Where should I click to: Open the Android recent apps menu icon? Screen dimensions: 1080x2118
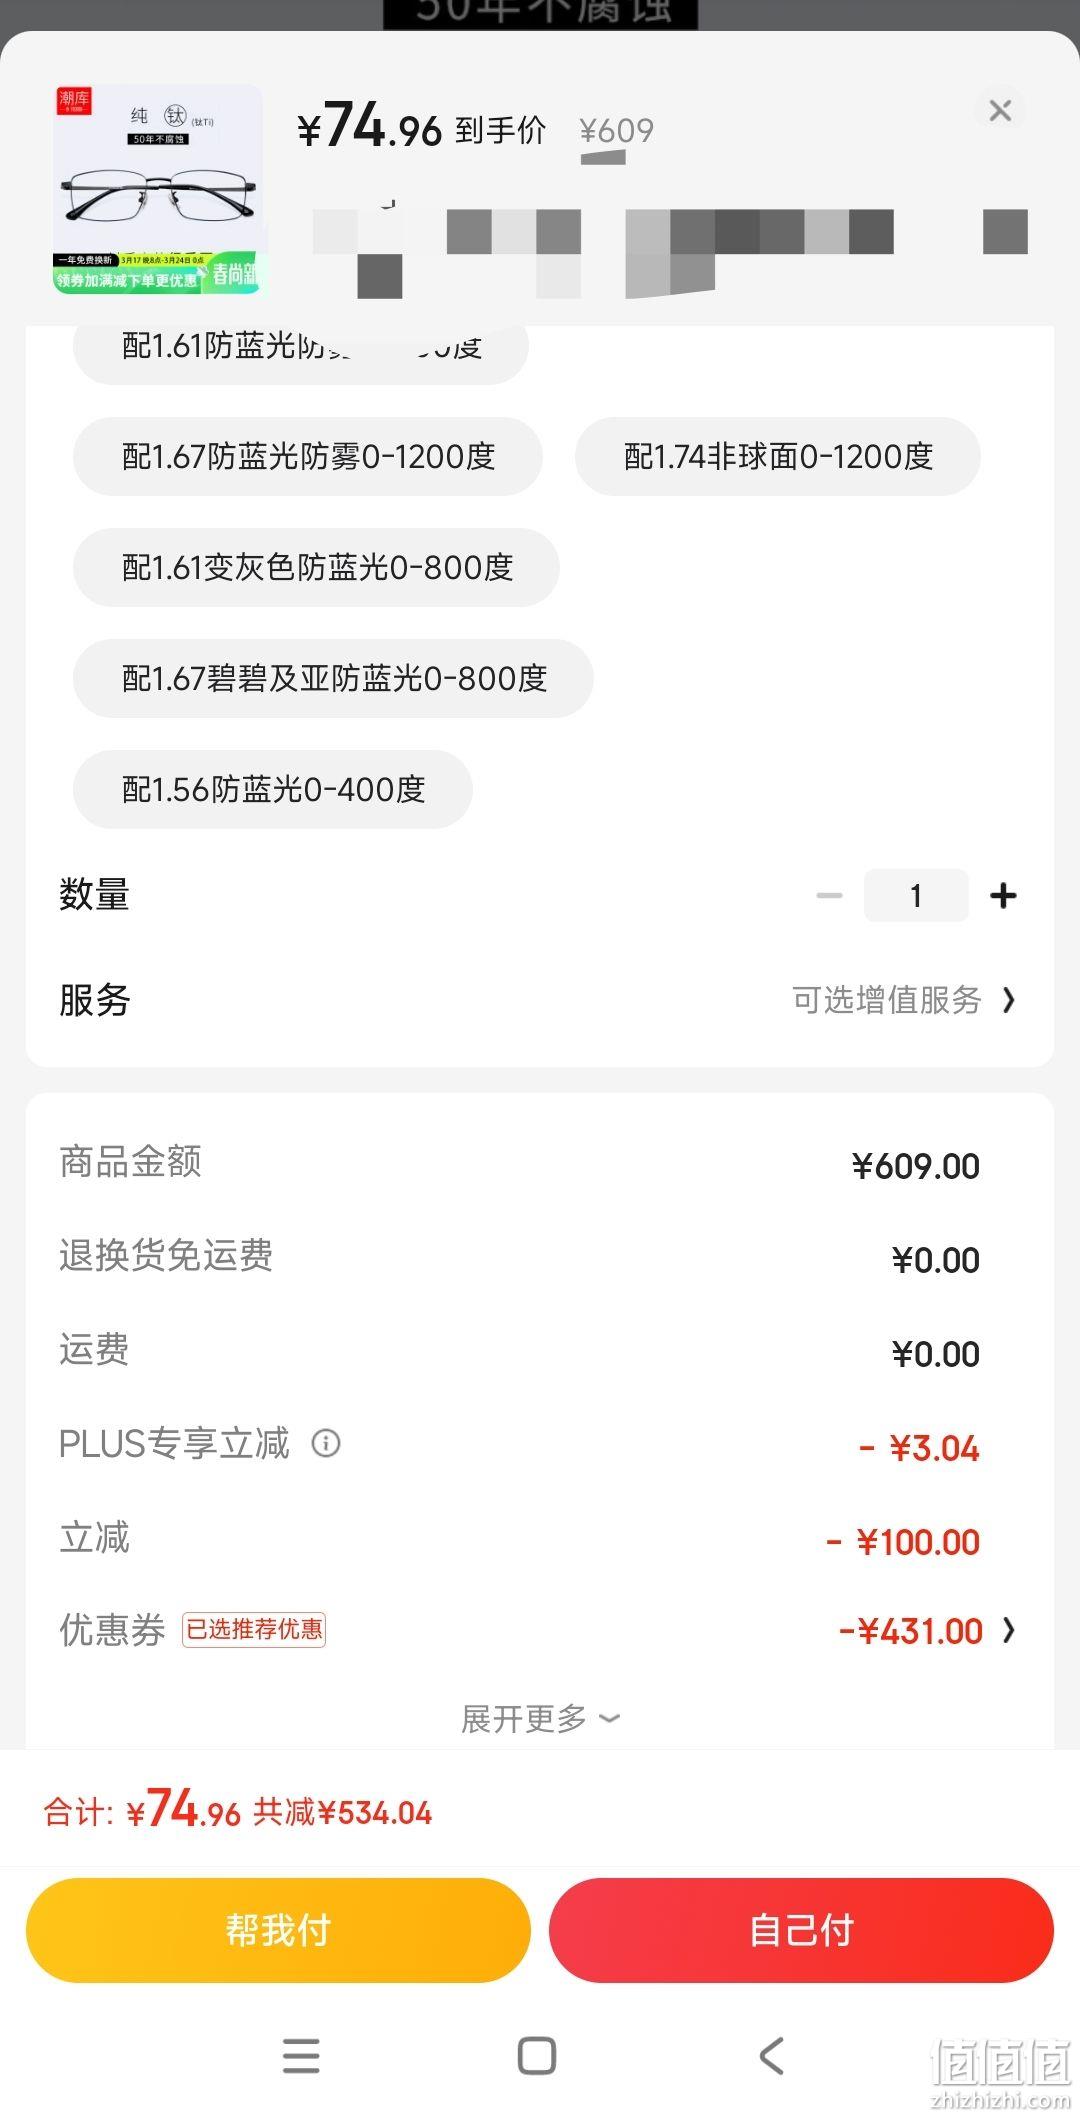coord(301,2056)
